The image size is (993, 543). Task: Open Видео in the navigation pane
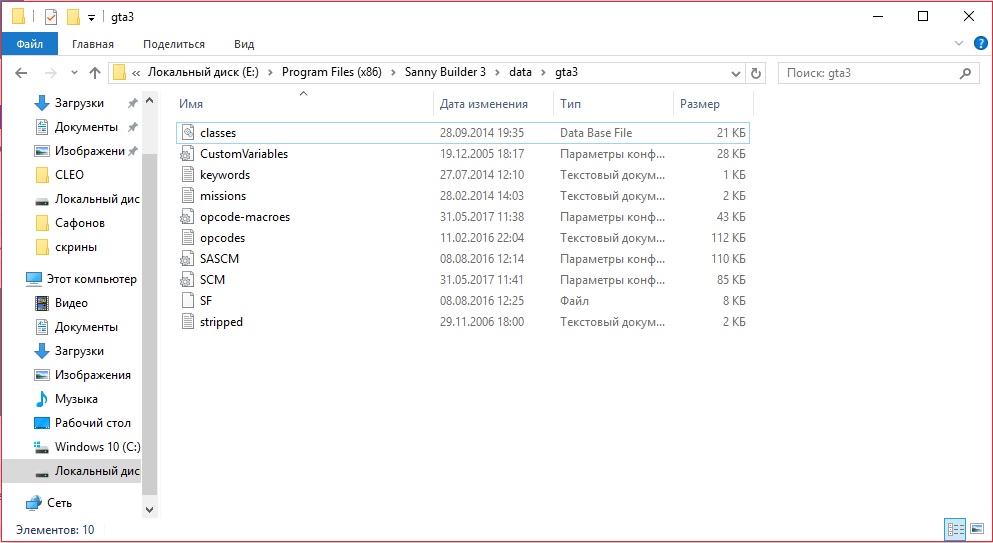point(71,303)
